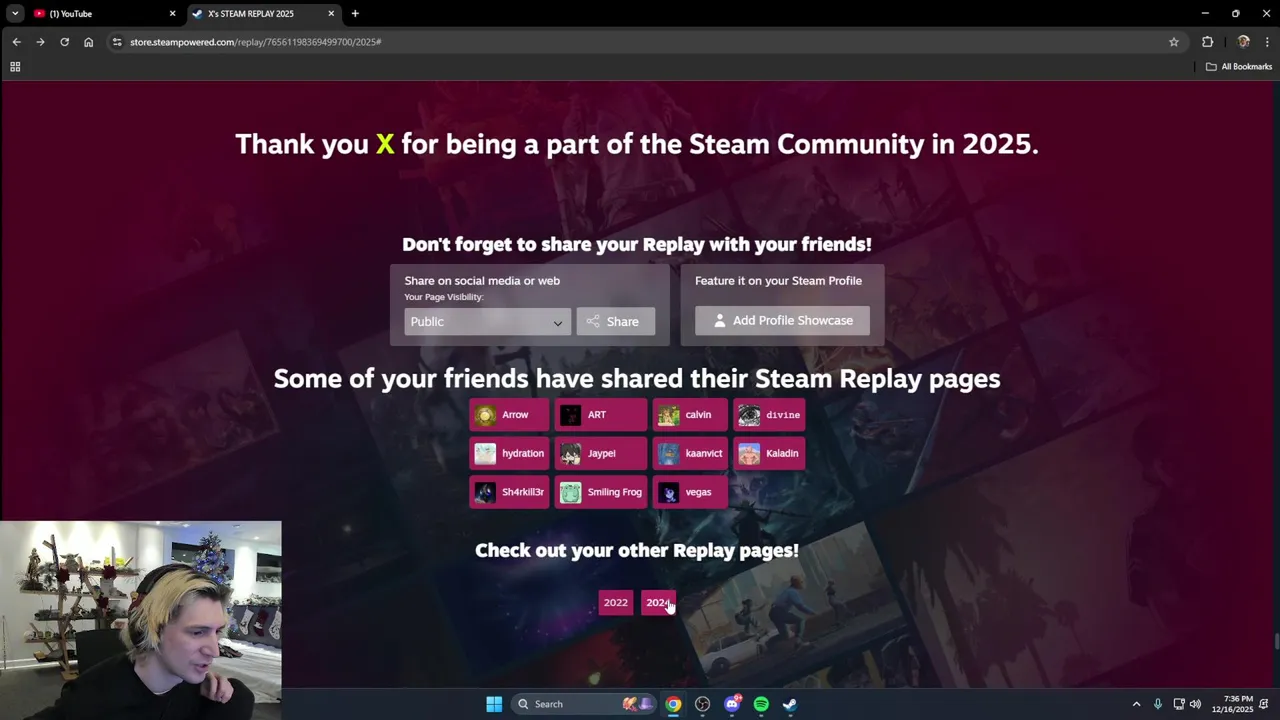The height and width of the screenshot is (720, 1280).
Task: Close the Steam Replay tab
Action: [331, 14]
